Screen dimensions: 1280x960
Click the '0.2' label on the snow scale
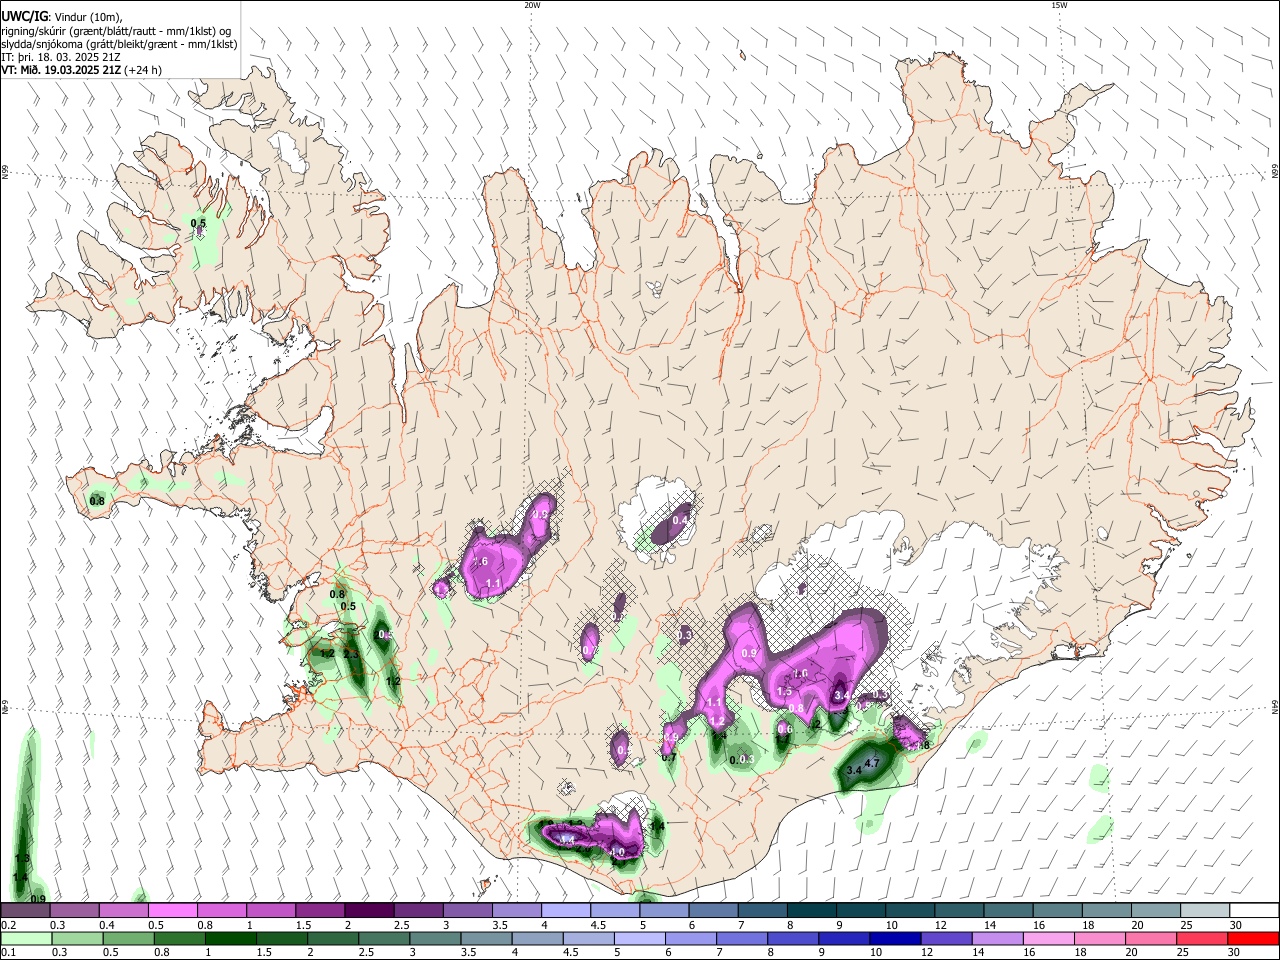(8, 926)
